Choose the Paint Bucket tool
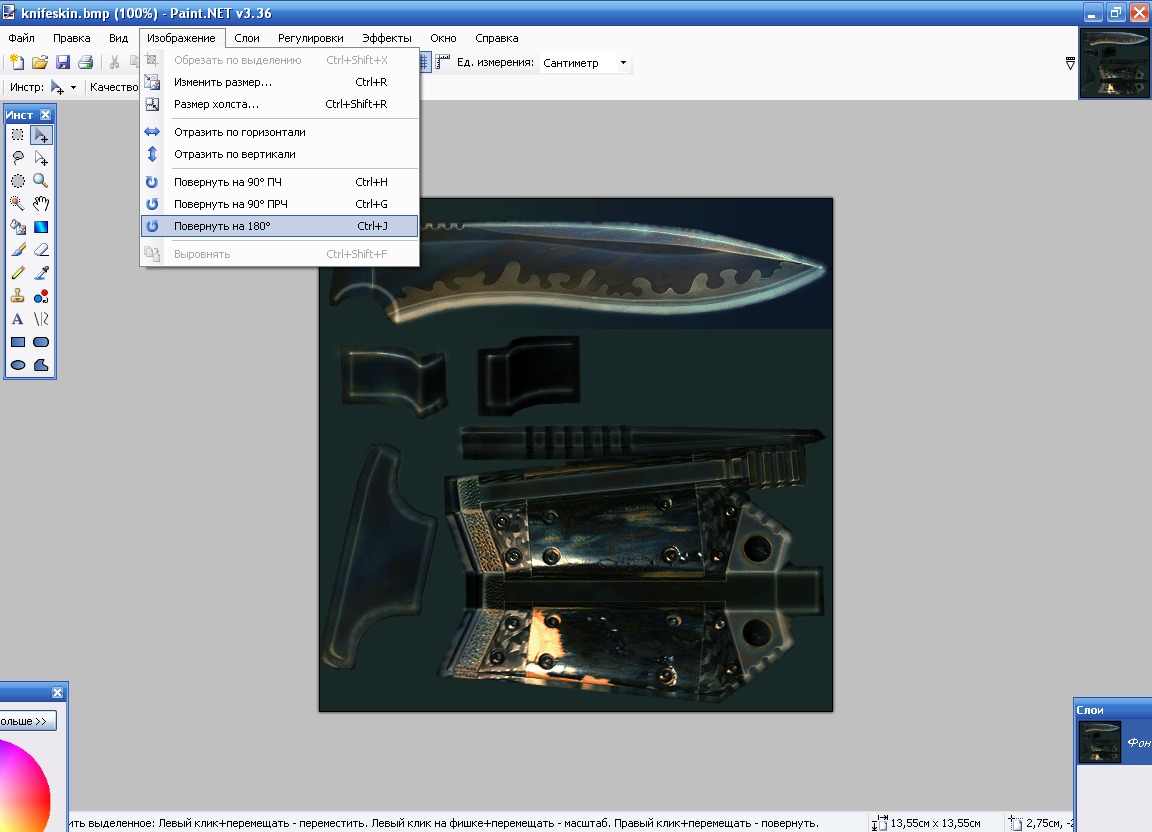This screenshot has width=1152, height=832. 17,226
